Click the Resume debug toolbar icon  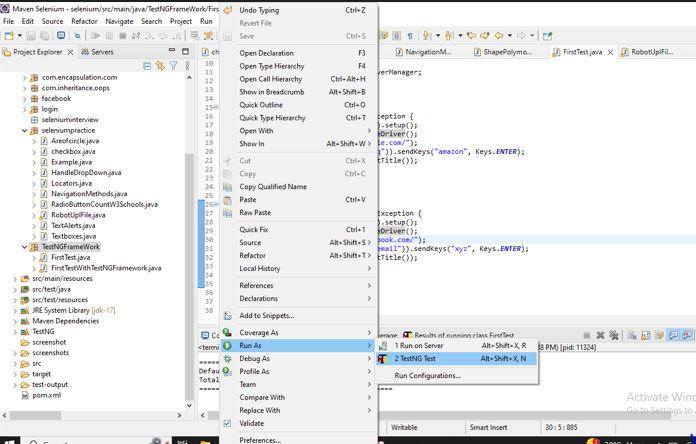pyautogui.click(x=95, y=36)
